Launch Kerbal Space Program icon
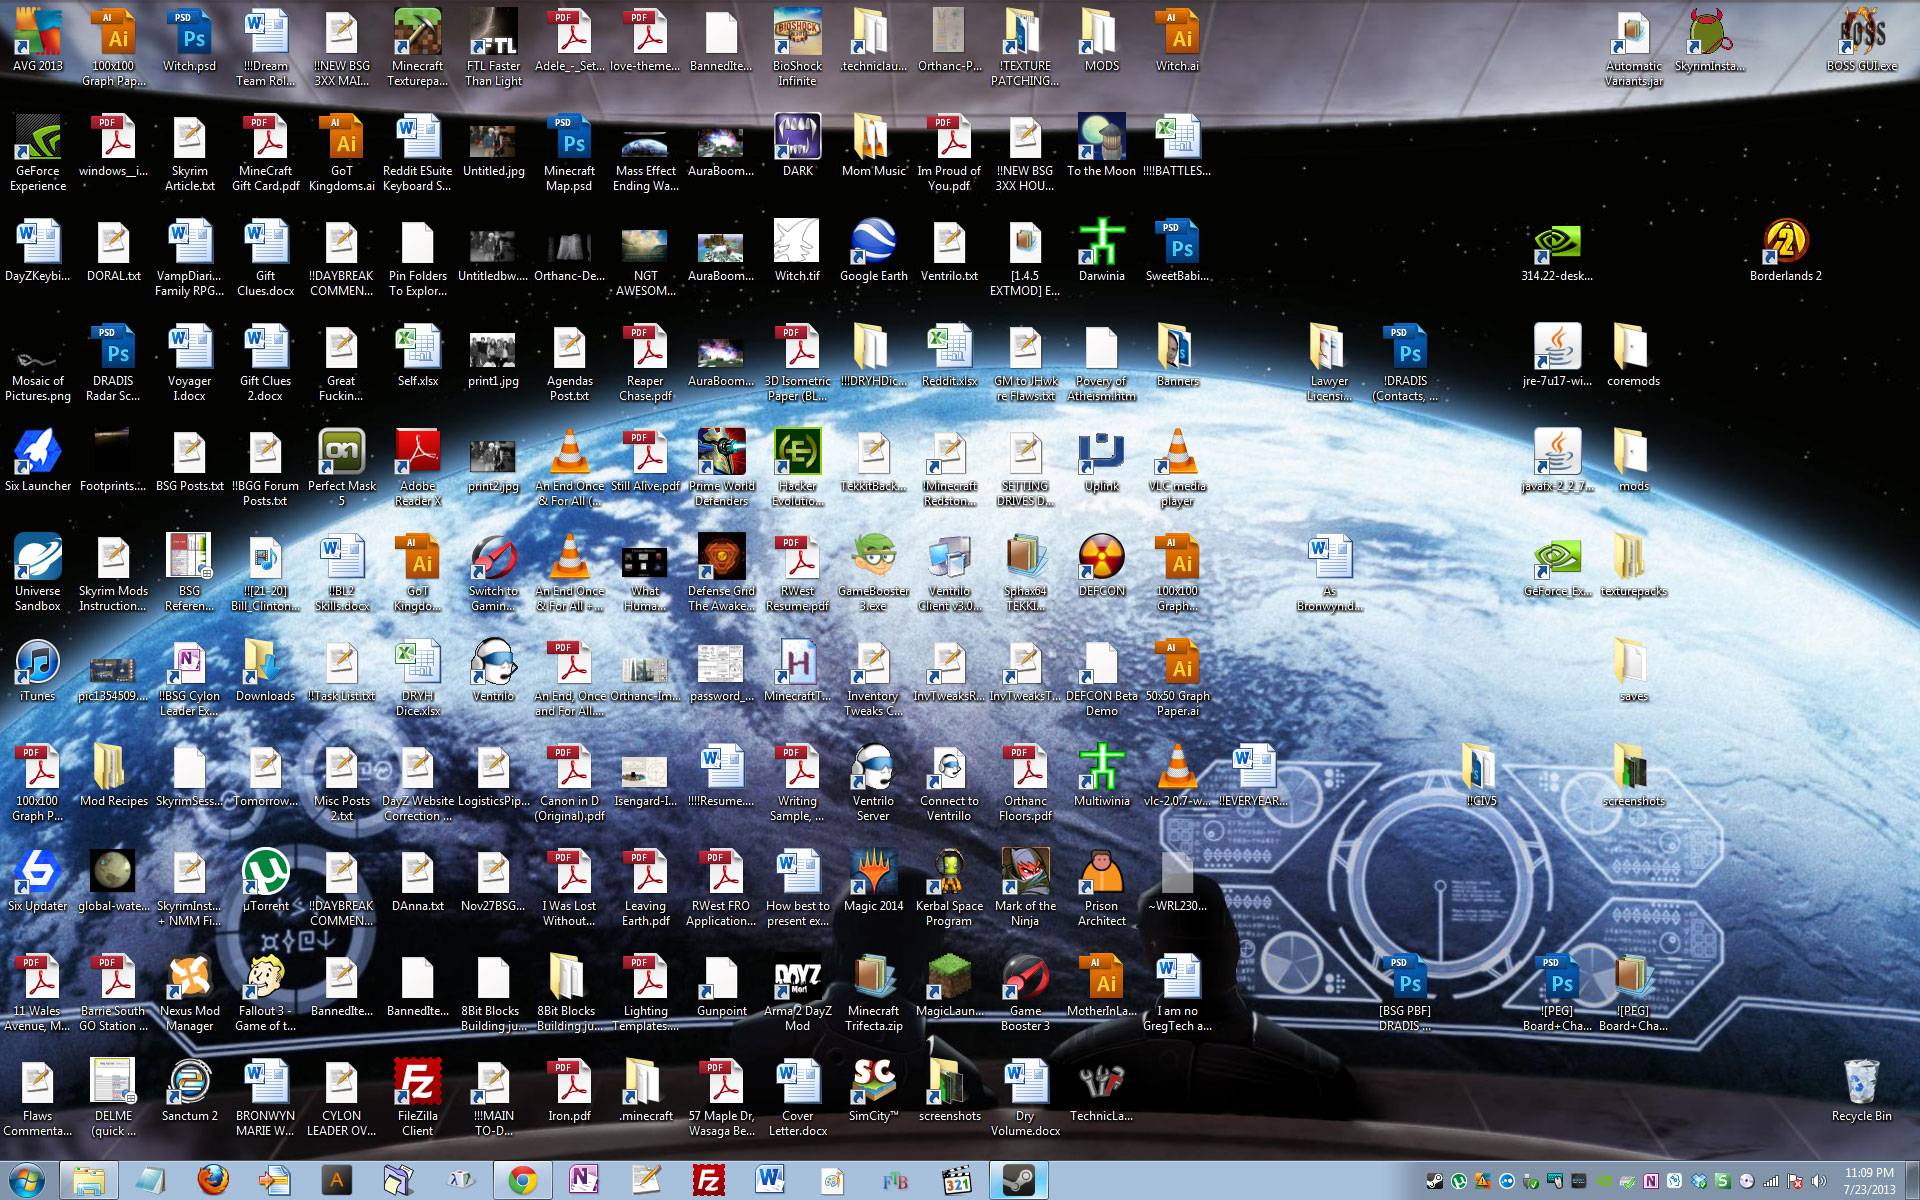The width and height of the screenshot is (1920, 1200). coord(949,887)
